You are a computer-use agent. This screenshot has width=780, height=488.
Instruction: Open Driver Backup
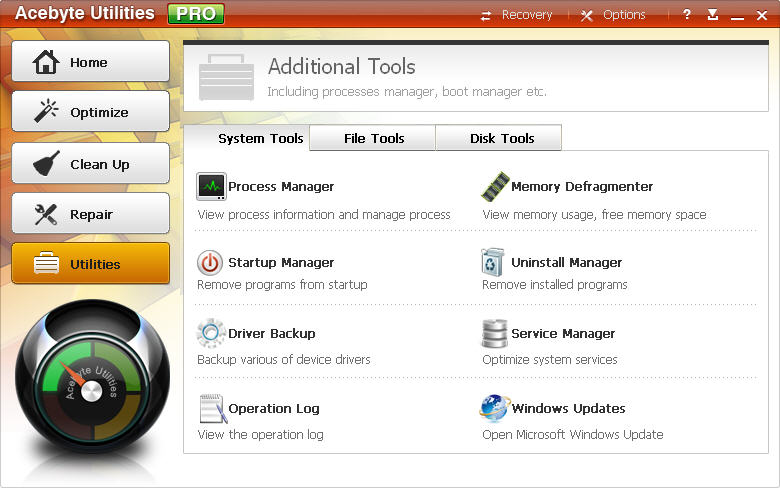coord(272,333)
